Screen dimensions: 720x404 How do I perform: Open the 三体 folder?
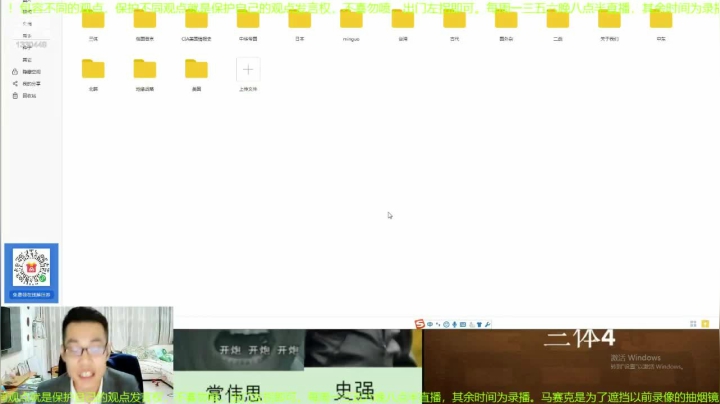93,20
